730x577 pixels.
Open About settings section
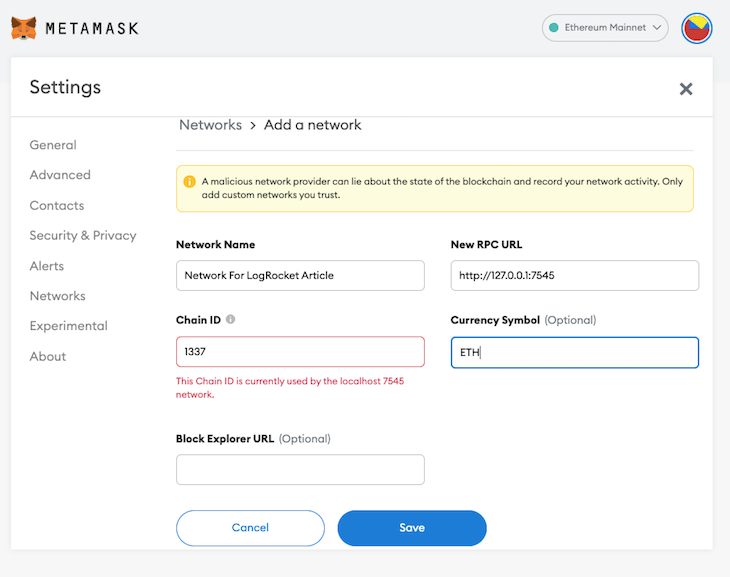point(48,356)
